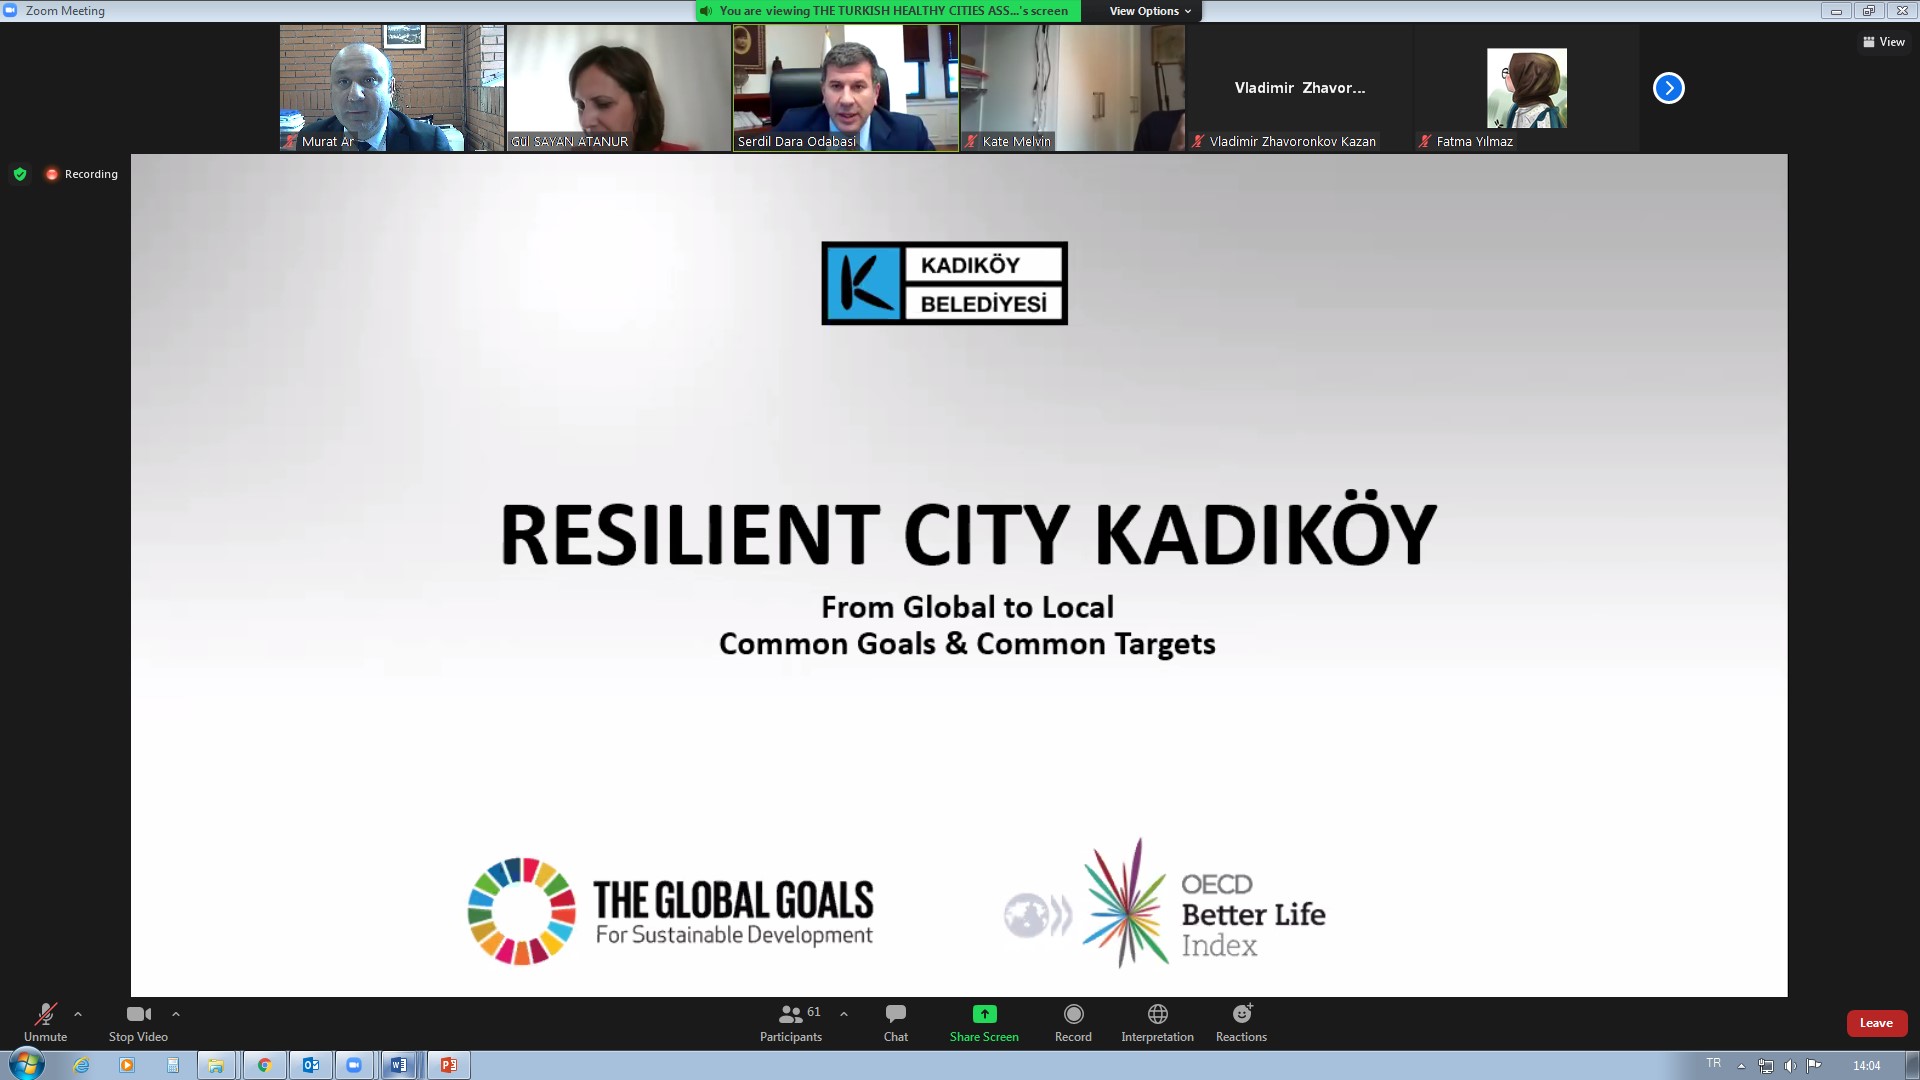Screen dimensions: 1920x1080
Task: Open video options arrow beside Stop Video
Action: (x=176, y=1014)
